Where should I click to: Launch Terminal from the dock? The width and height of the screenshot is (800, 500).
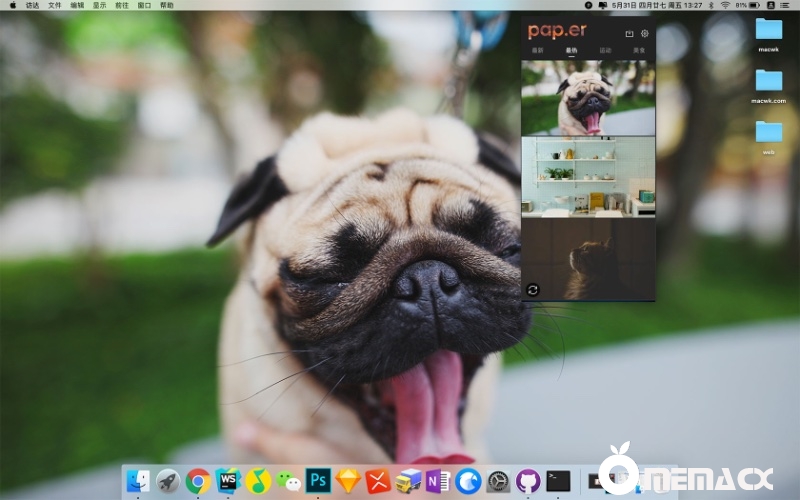(x=558, y=481)
